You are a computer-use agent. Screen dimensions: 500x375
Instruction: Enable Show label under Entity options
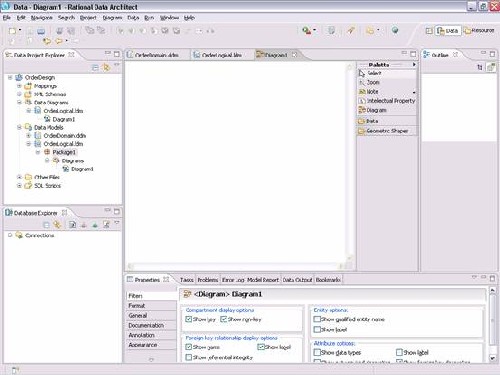click(x=317, y=330)
